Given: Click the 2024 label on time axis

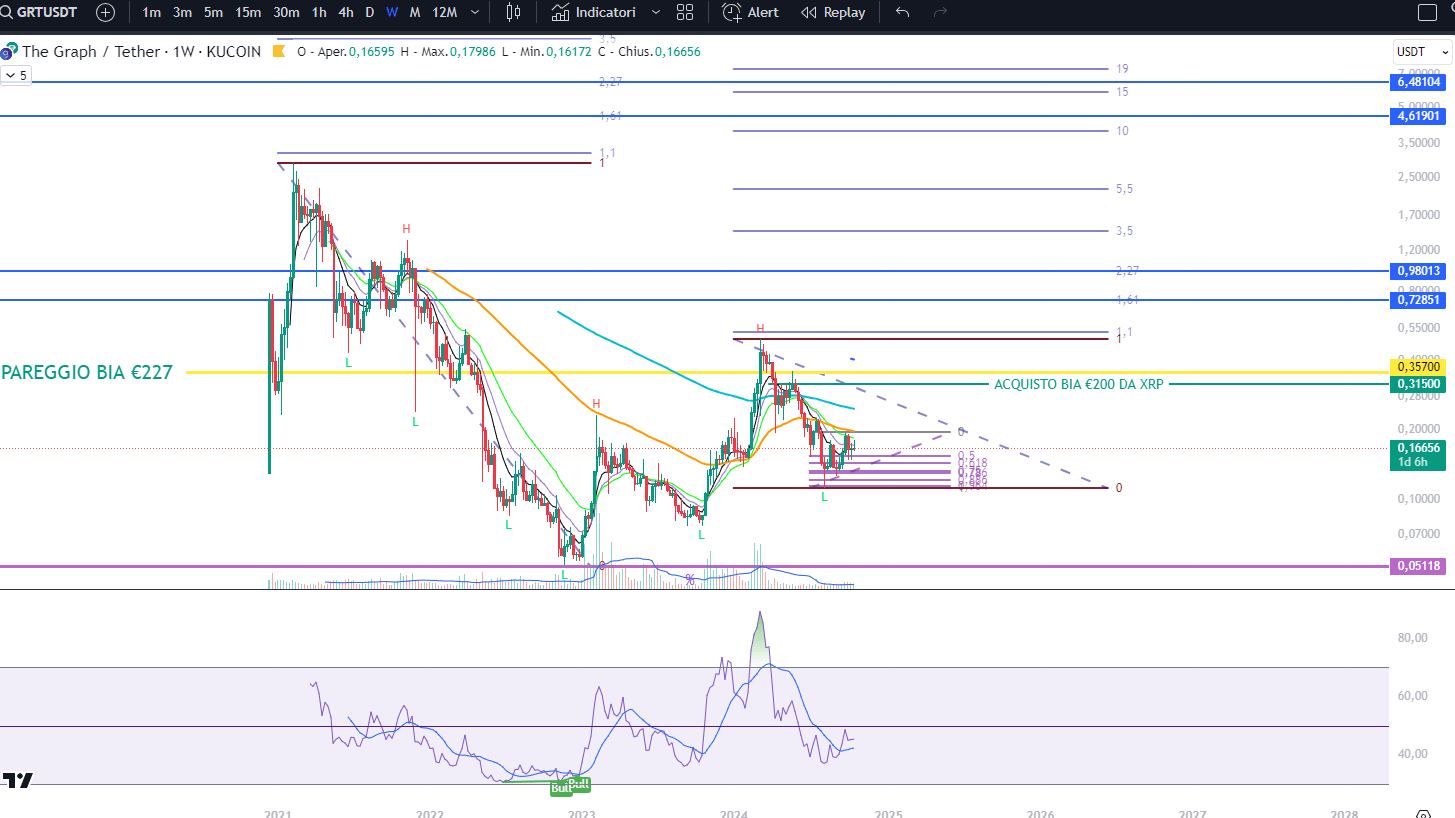Looking at the screenshot, I should pos(735,815).
